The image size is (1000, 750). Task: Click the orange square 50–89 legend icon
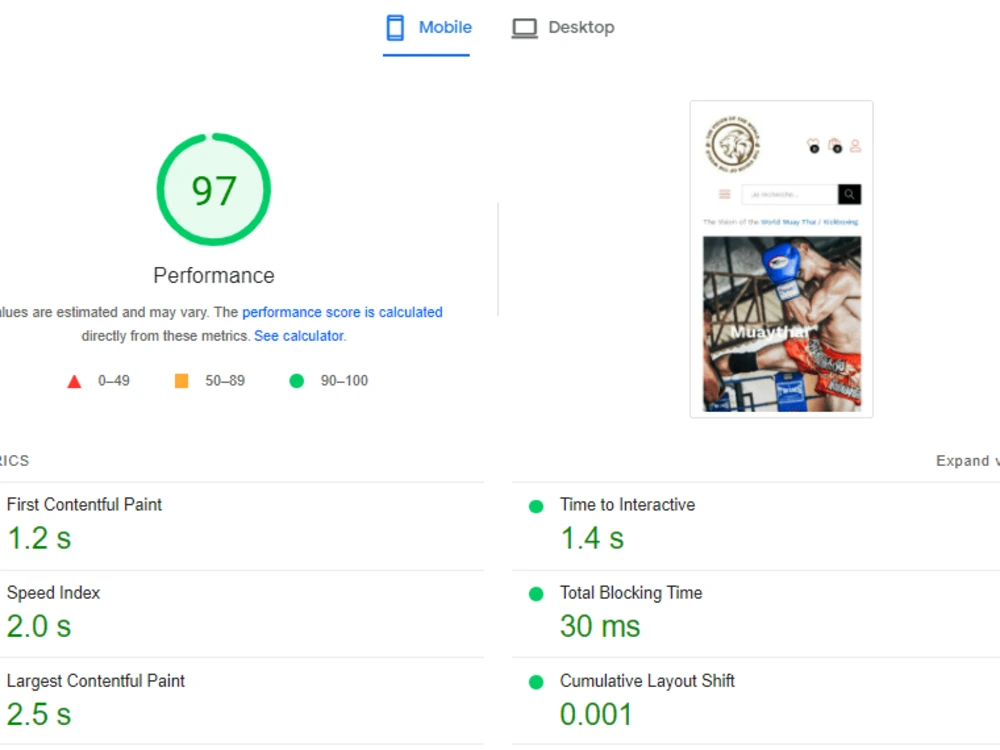click(181, 381)
